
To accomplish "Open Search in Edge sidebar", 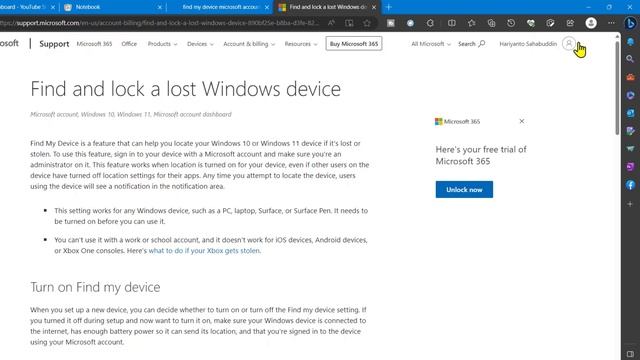I will tap(630, 59).
